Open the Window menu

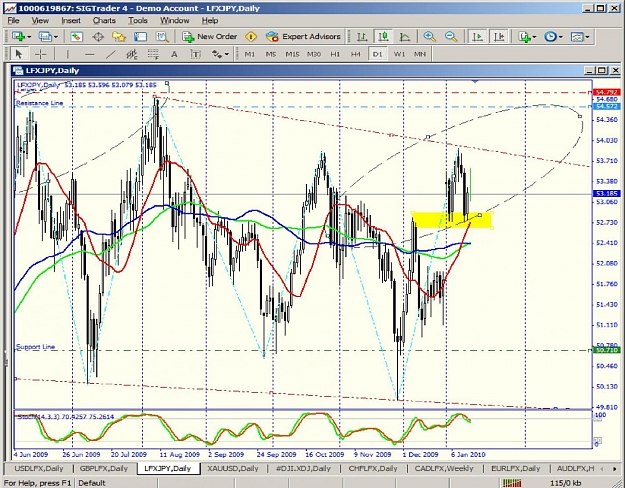[x=175, y=21]
